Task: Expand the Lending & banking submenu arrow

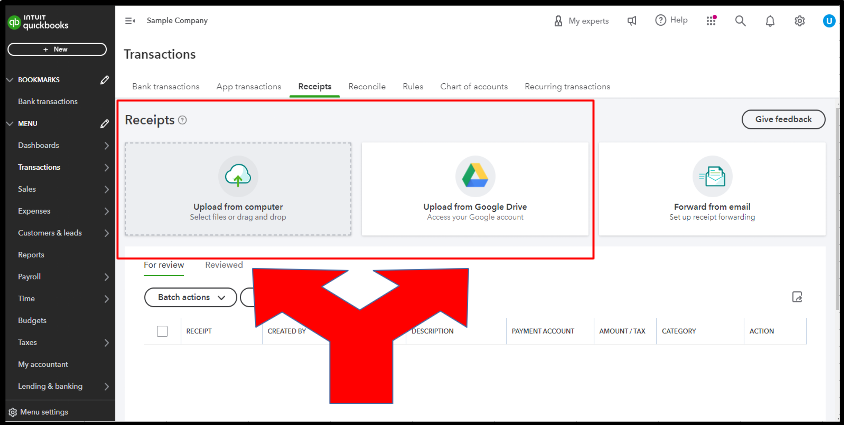Action: 107,387
